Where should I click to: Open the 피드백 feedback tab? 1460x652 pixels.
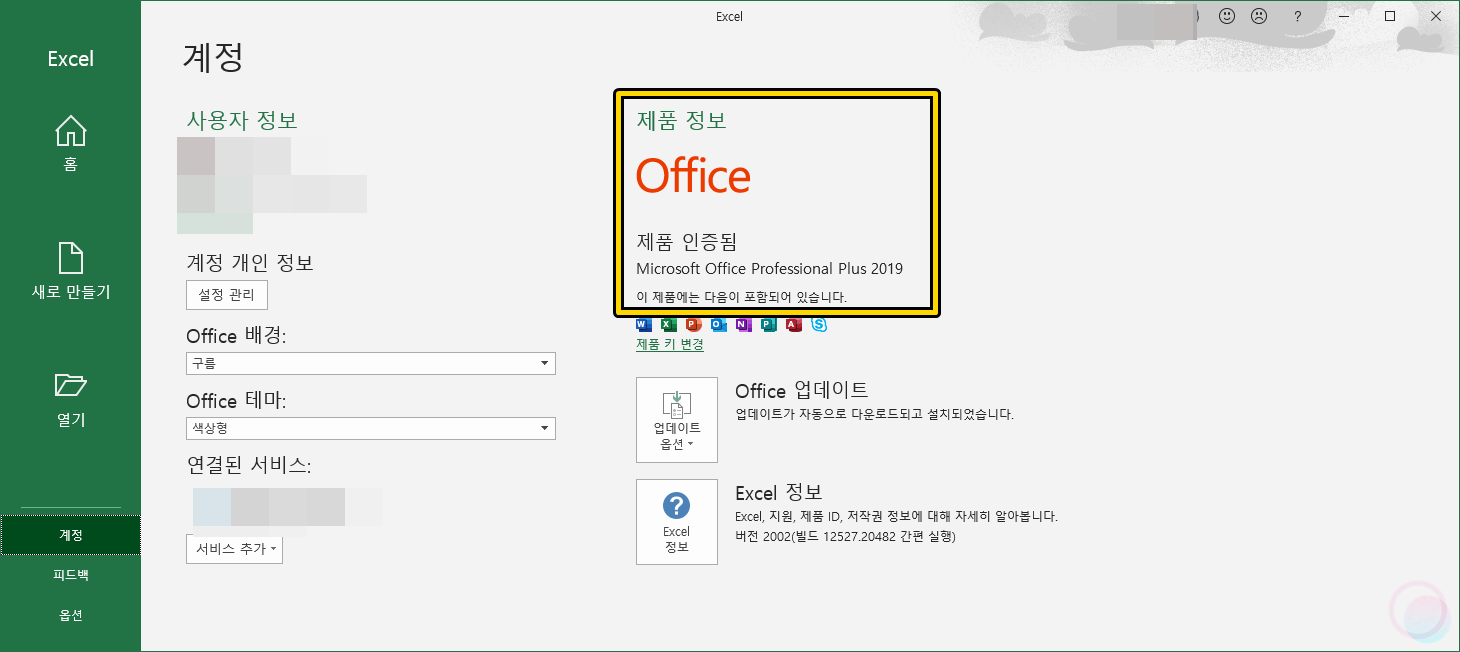coord(70,575)
